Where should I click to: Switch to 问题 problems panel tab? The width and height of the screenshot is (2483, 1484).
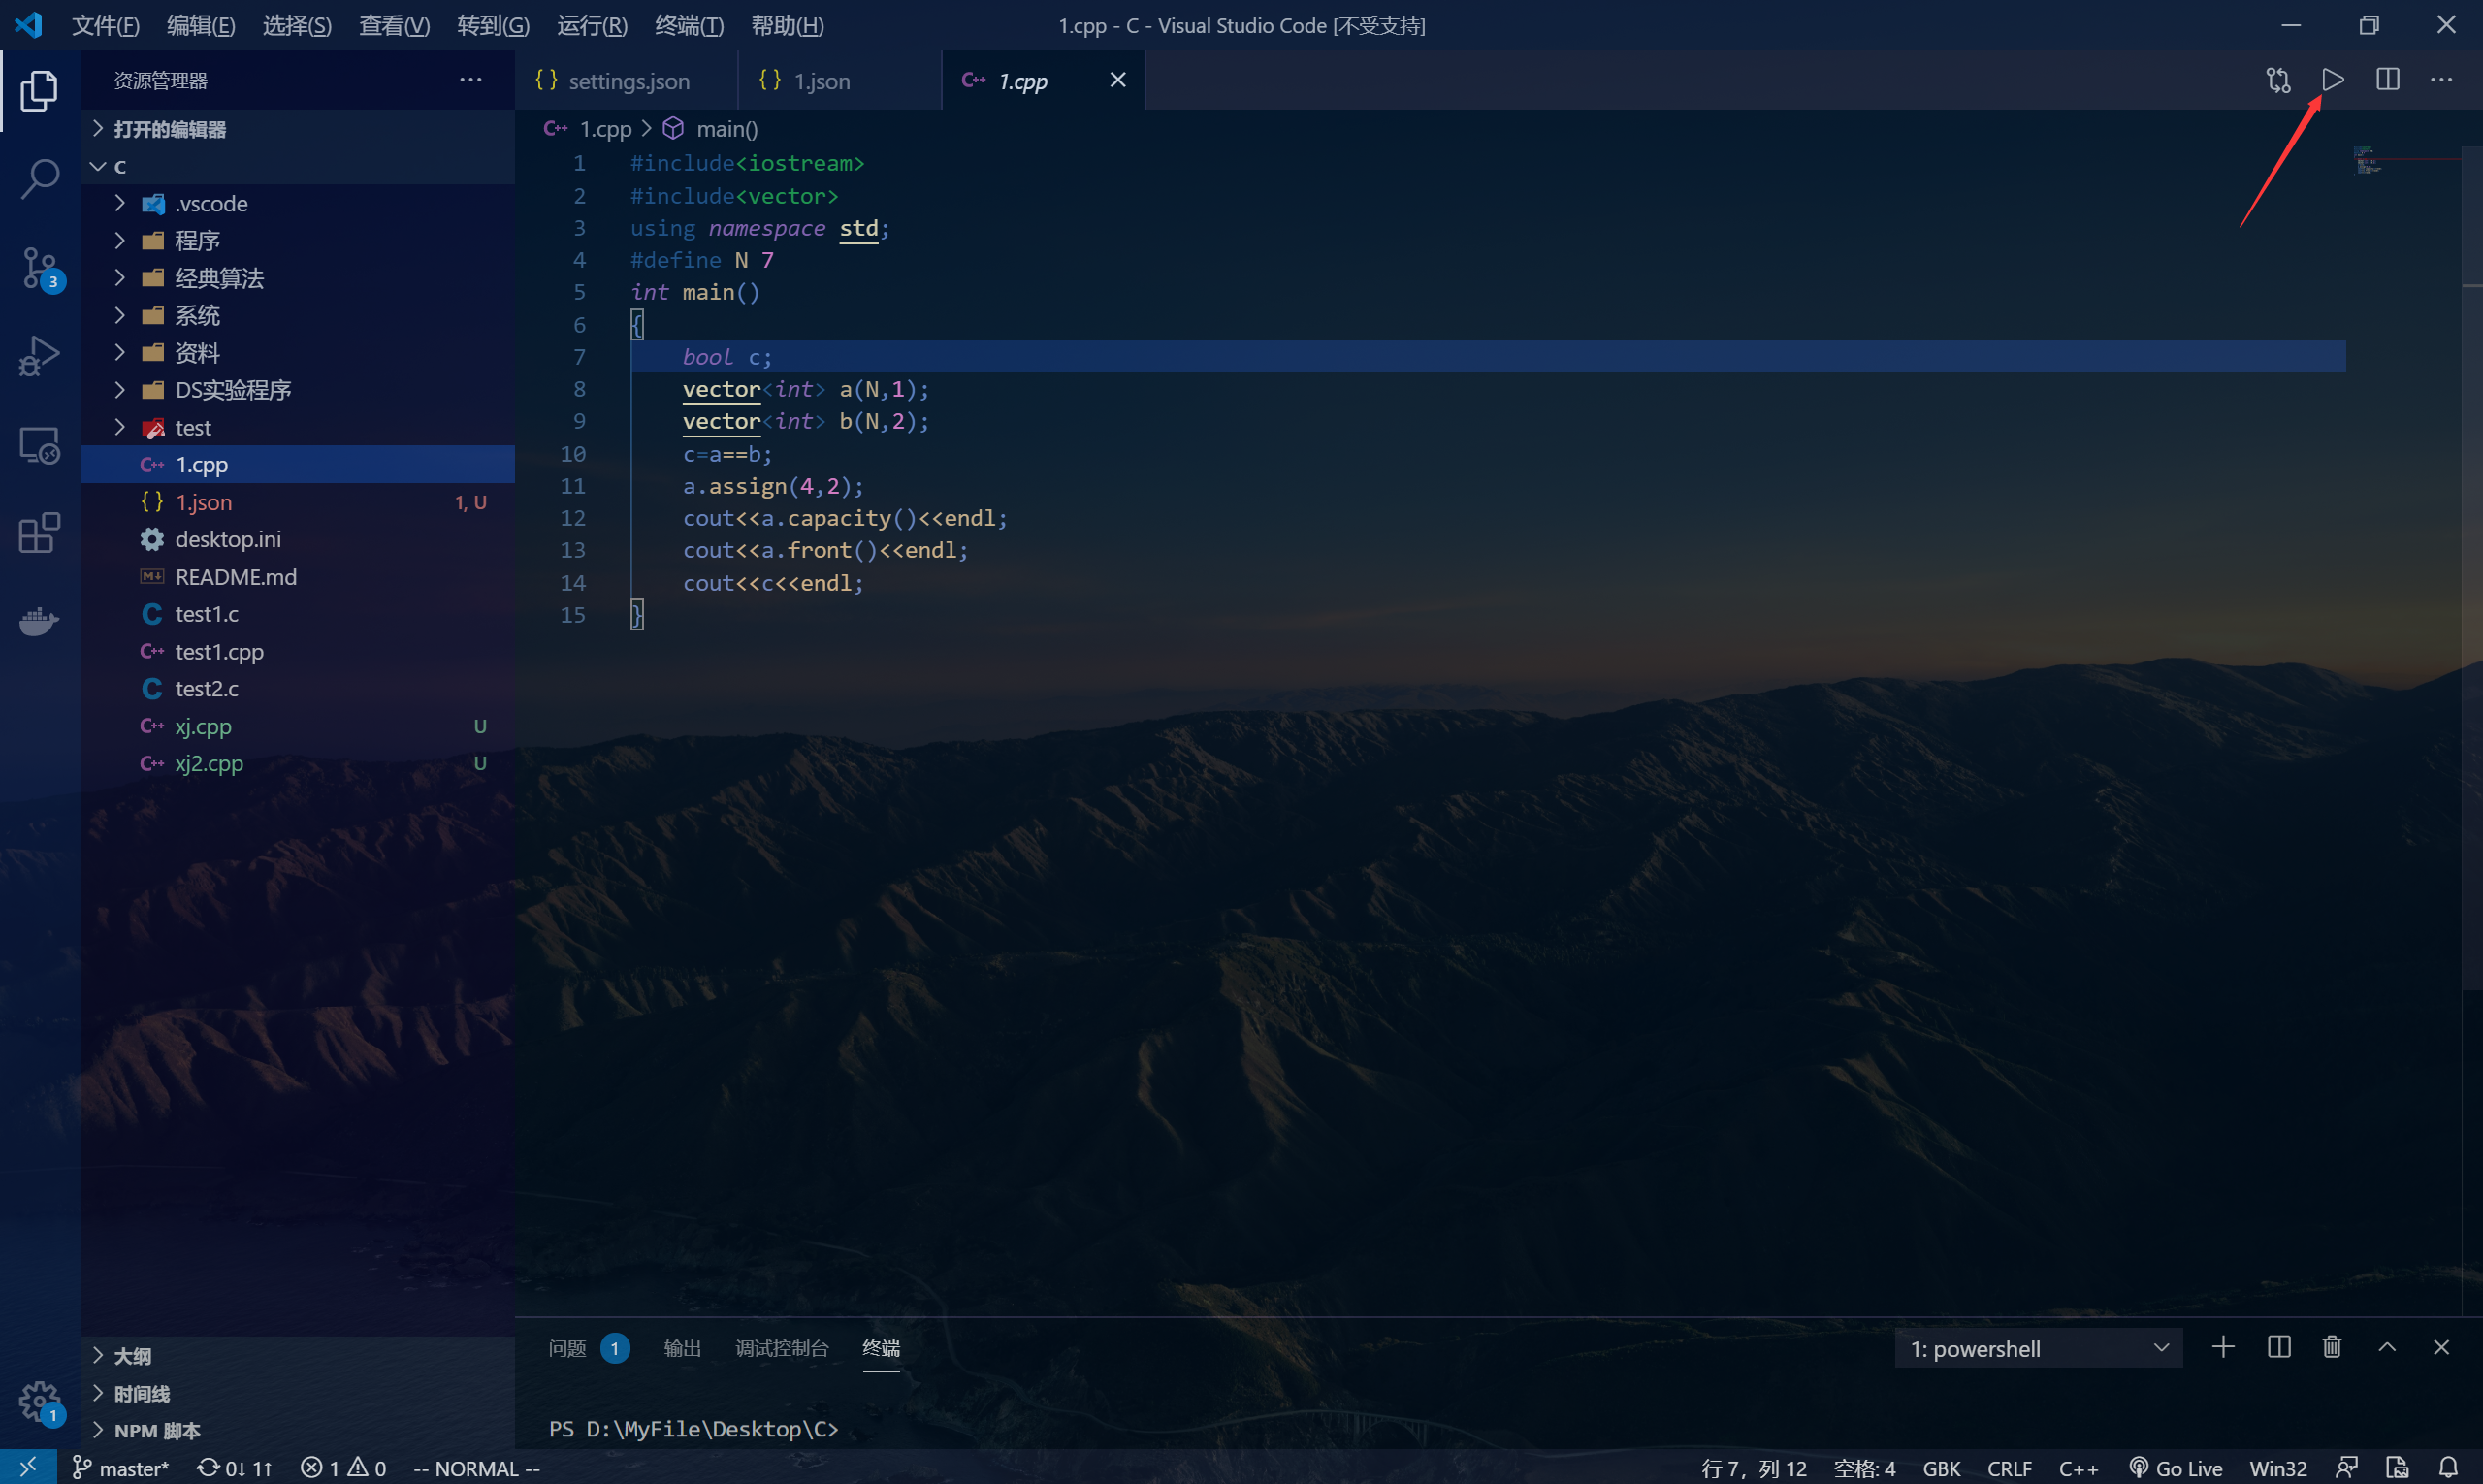click(x=588, y=1348)
